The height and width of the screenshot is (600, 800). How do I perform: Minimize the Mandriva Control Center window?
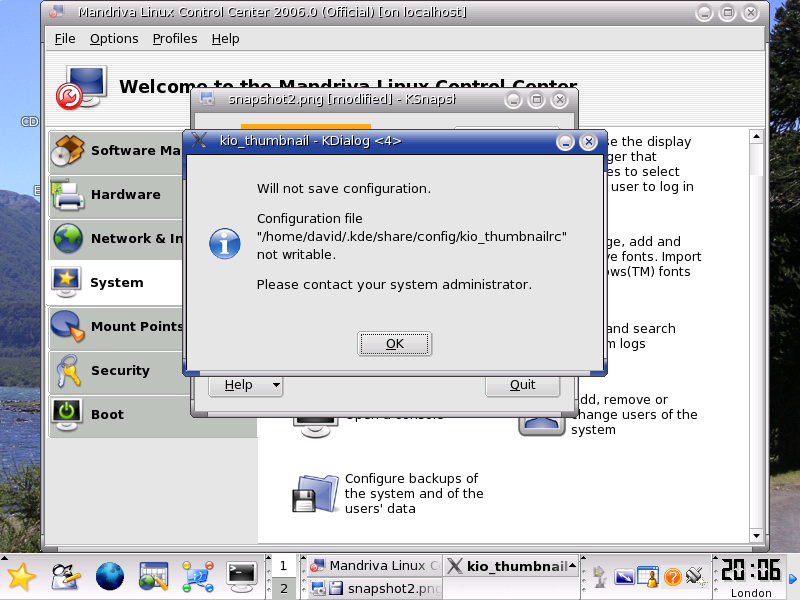pos(704,13)
